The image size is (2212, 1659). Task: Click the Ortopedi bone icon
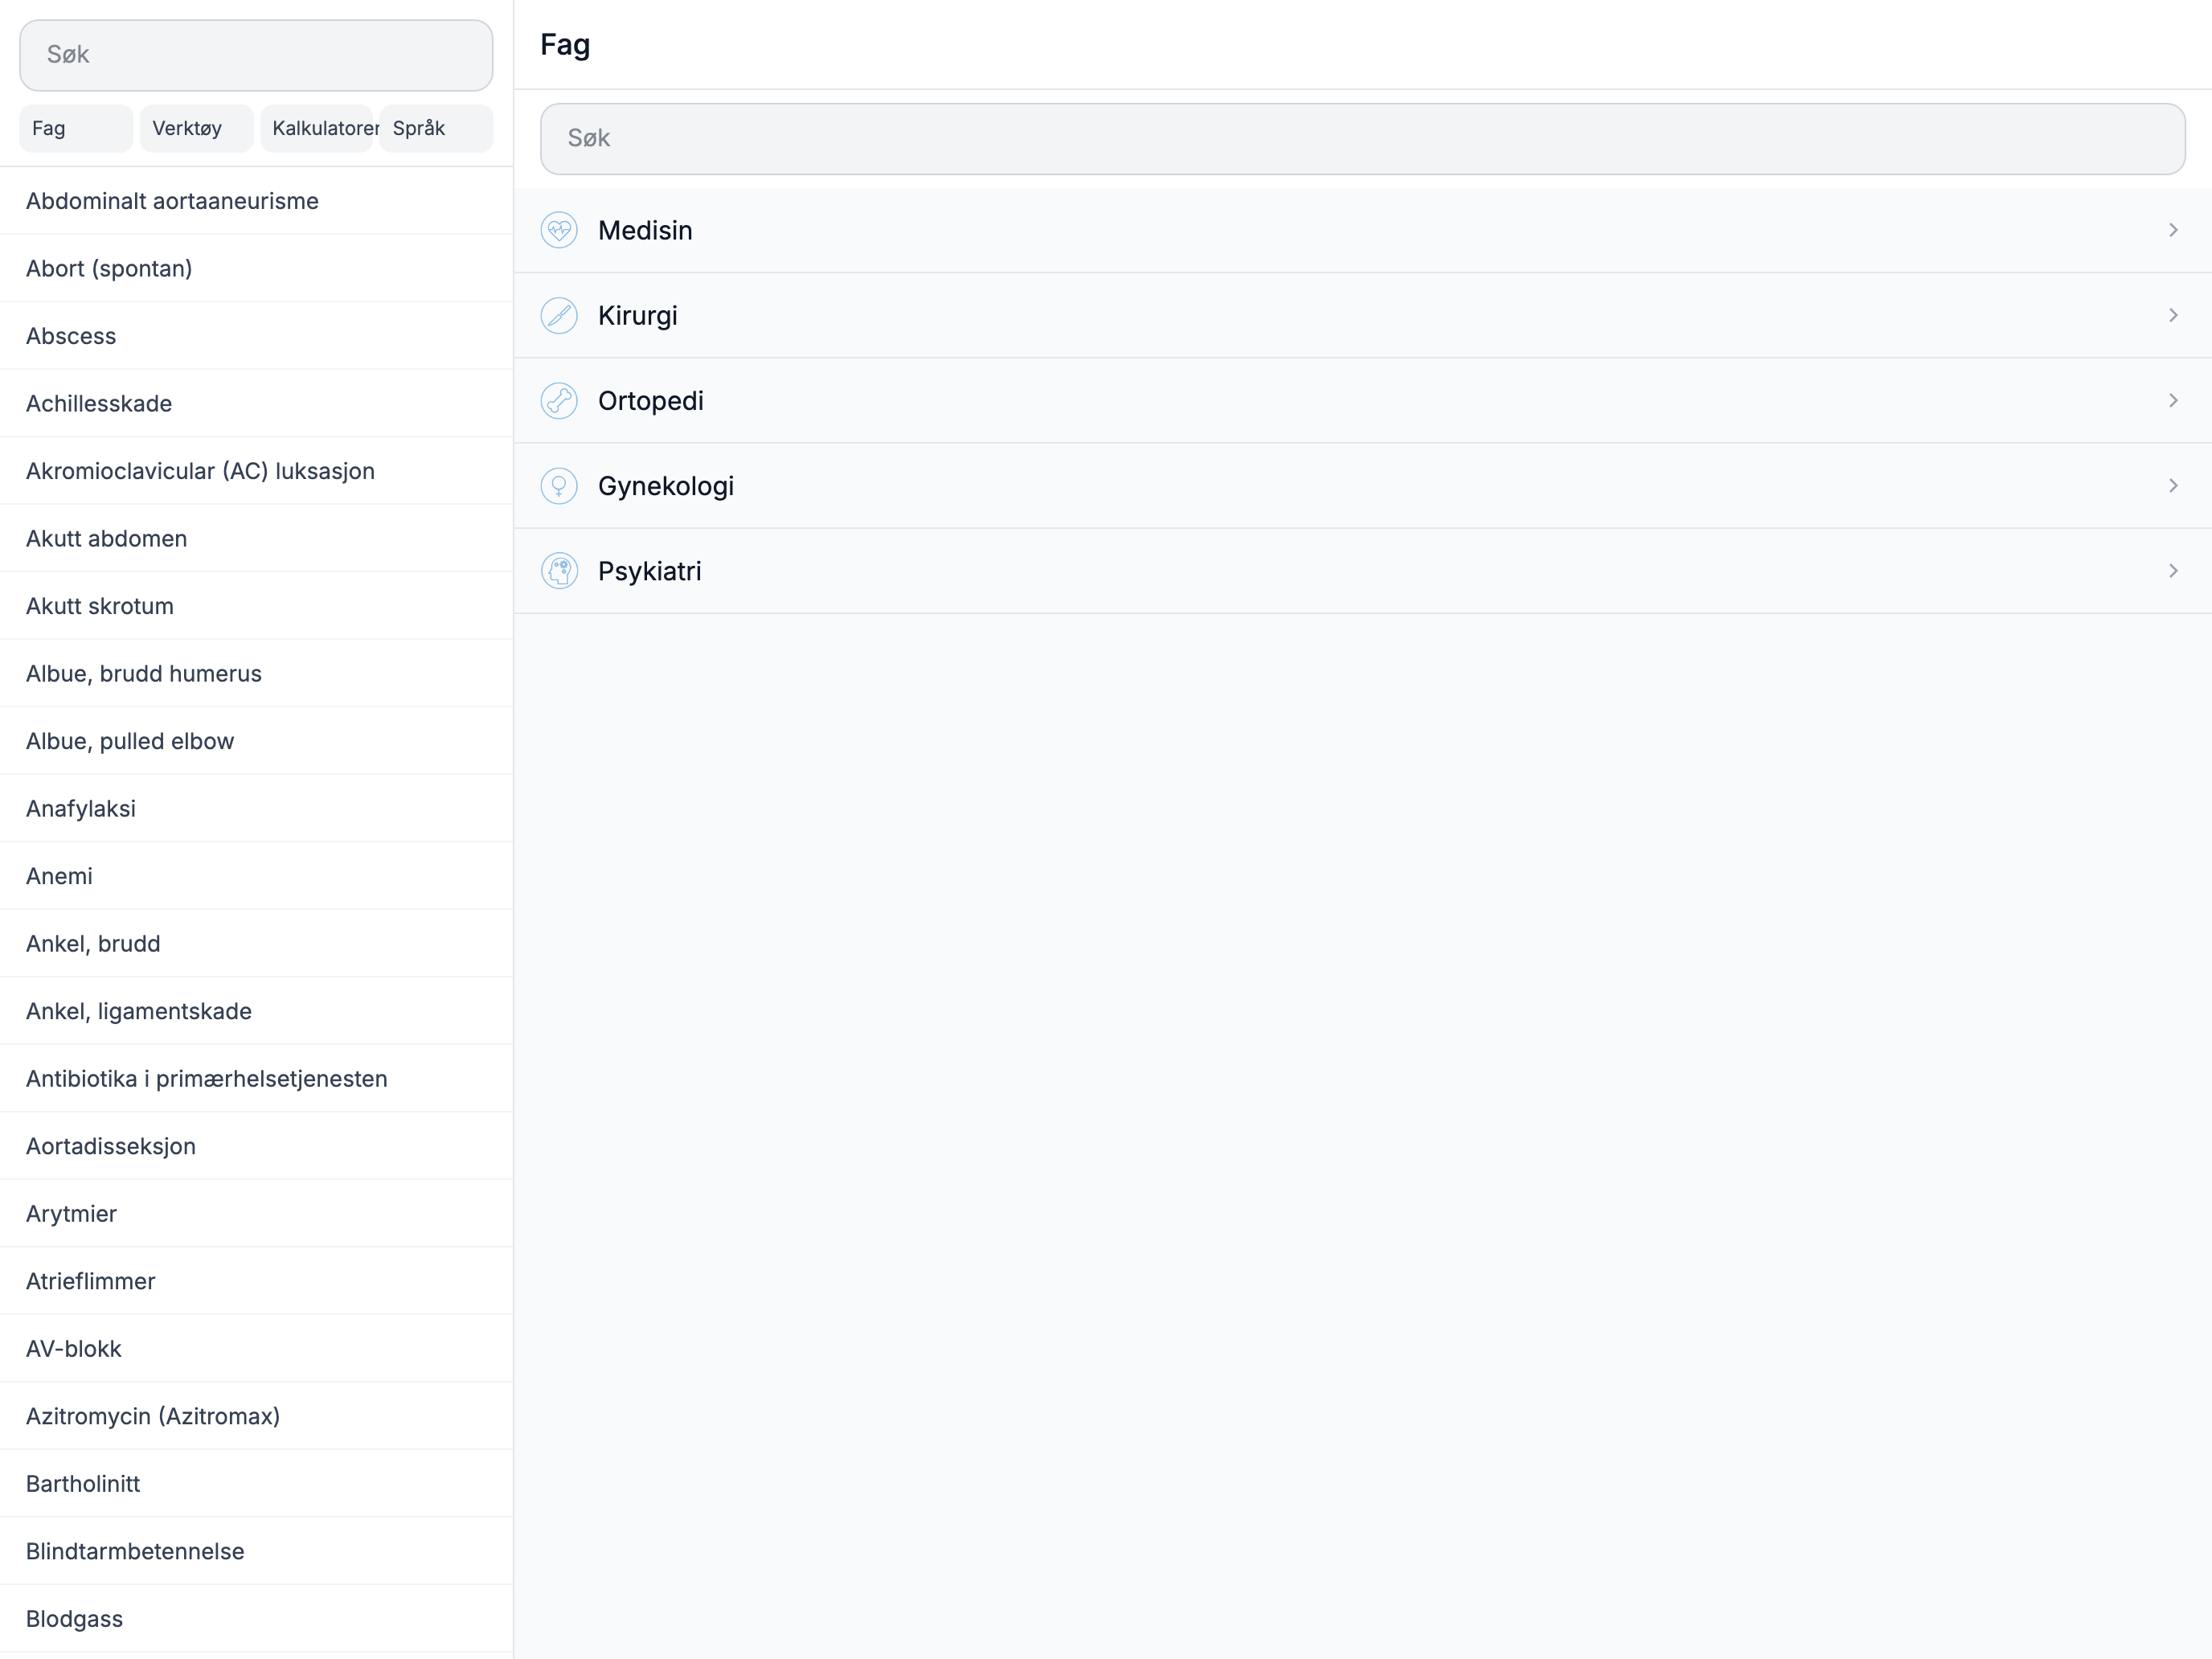(559, 400)
